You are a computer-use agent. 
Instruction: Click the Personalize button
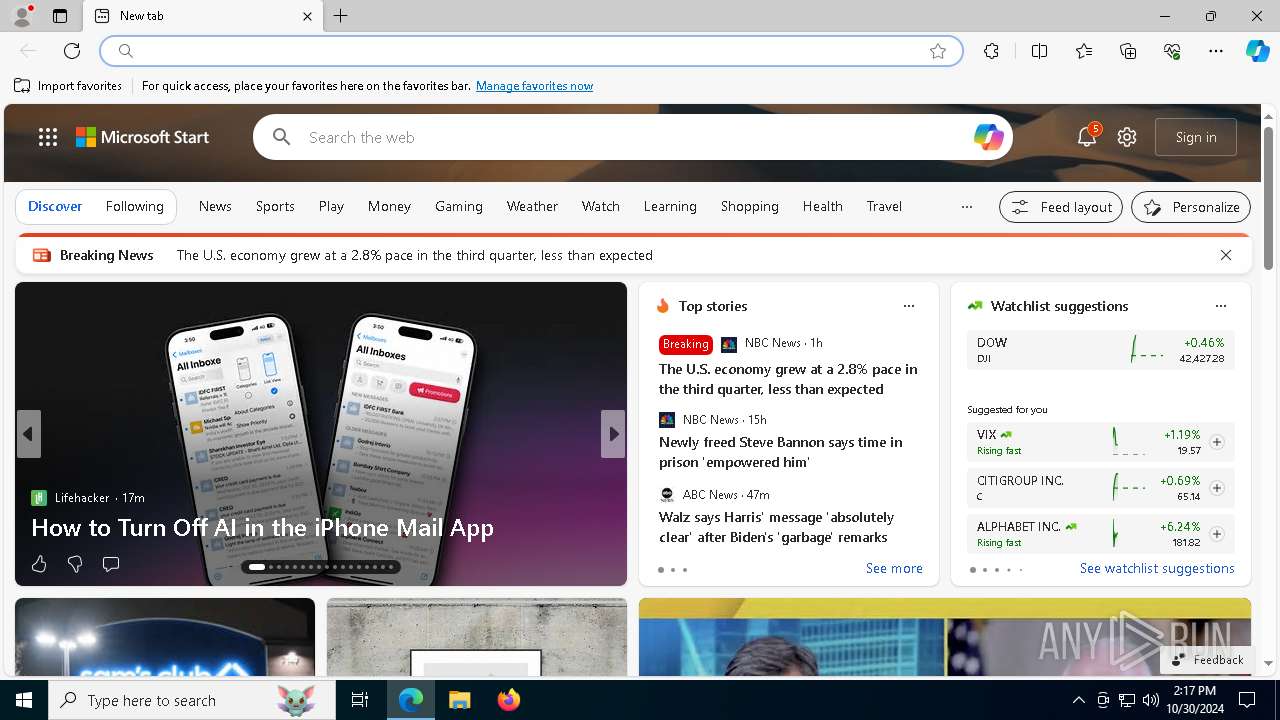pyautogui.click(x=1191, y=207)
